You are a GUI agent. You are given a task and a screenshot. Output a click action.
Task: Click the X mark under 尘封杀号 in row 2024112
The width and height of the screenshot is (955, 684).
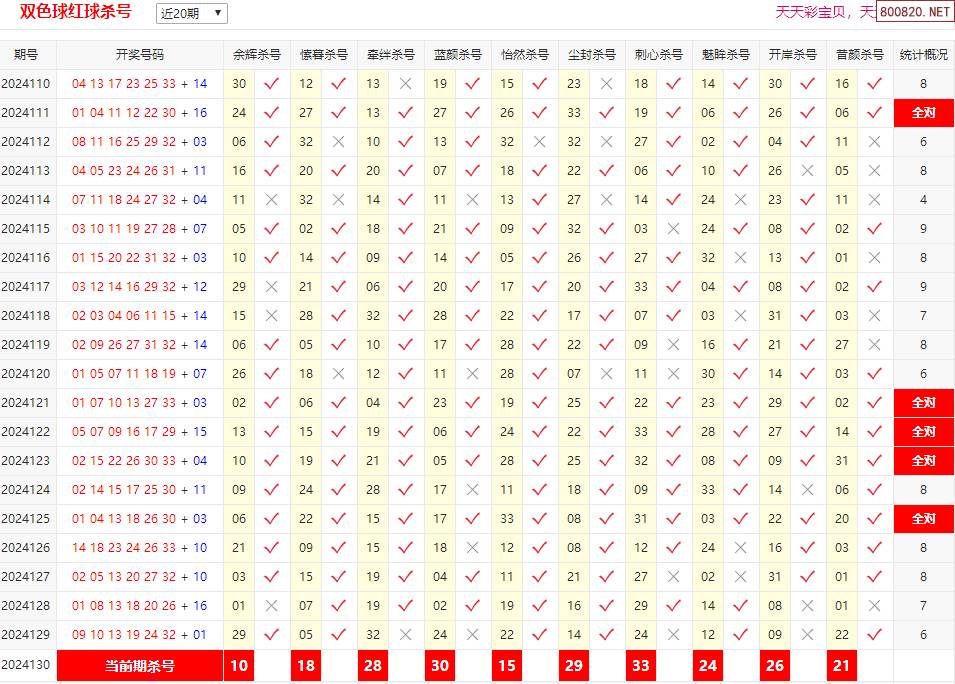607,142
